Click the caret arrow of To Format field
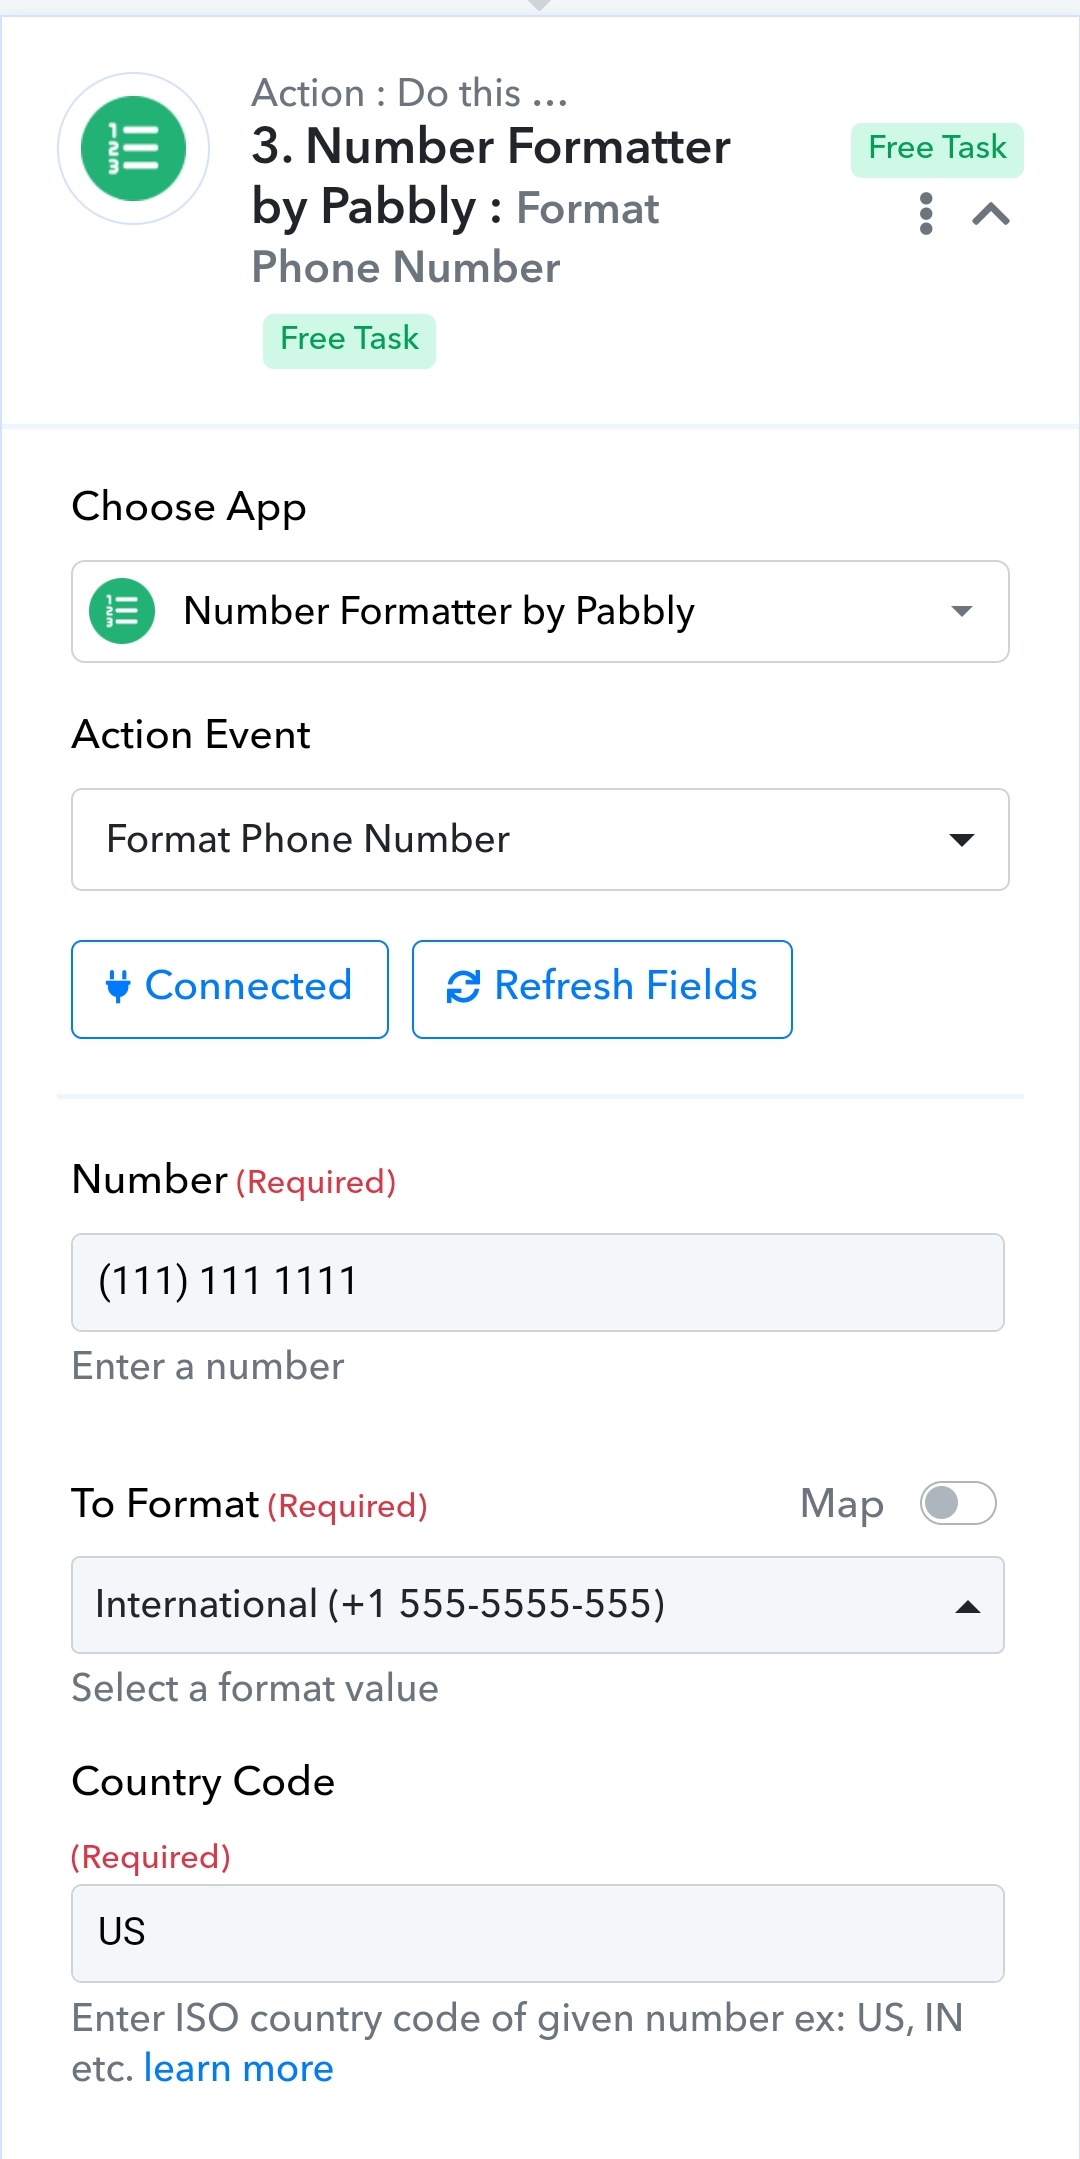 click(967, 1607)
